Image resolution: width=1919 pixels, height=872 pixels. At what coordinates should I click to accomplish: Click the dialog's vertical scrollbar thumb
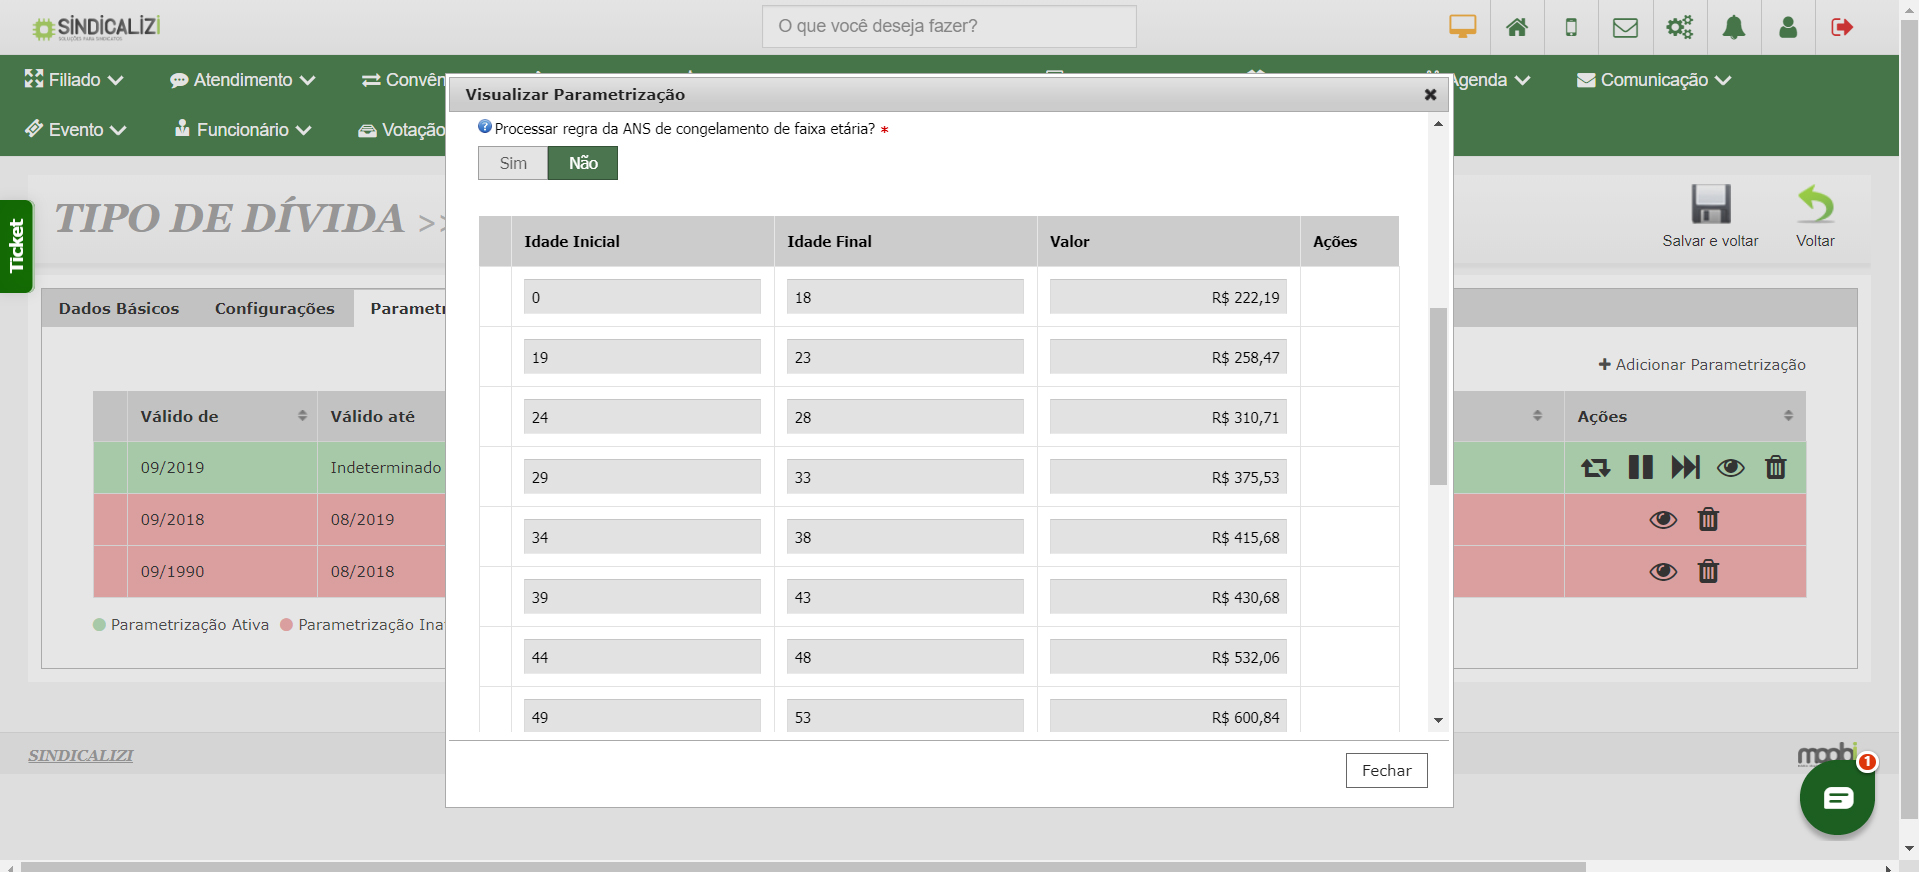pyautogui.click(x=1438, y=395)
